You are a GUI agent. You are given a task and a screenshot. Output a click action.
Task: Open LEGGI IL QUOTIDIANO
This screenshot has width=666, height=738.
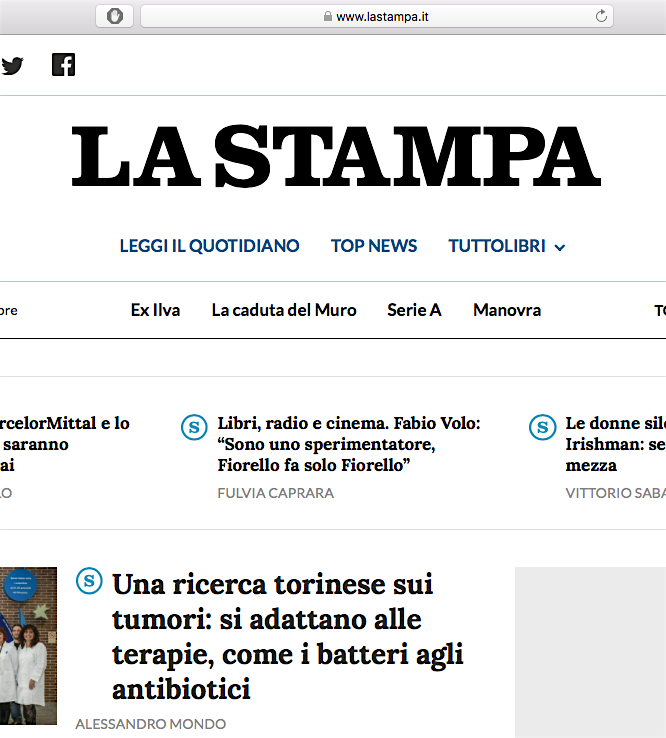[209, 246]
